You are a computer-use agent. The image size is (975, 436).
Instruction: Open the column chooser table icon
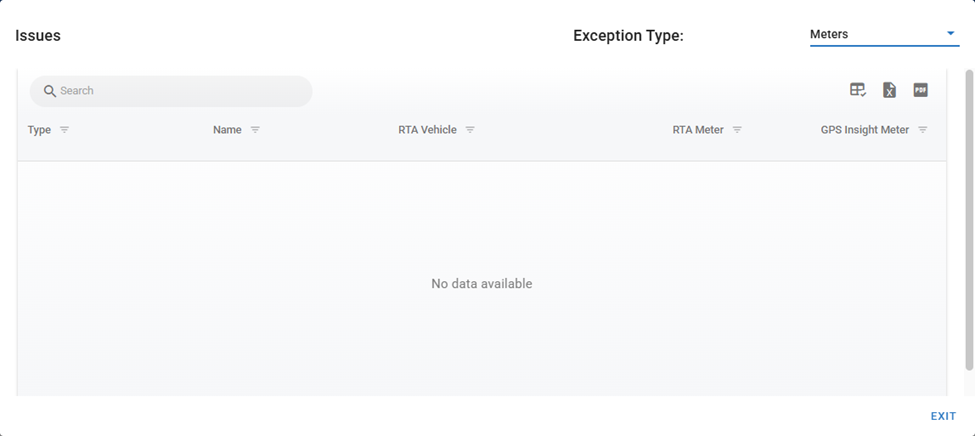pyautogui.click(x=858, y=90)
